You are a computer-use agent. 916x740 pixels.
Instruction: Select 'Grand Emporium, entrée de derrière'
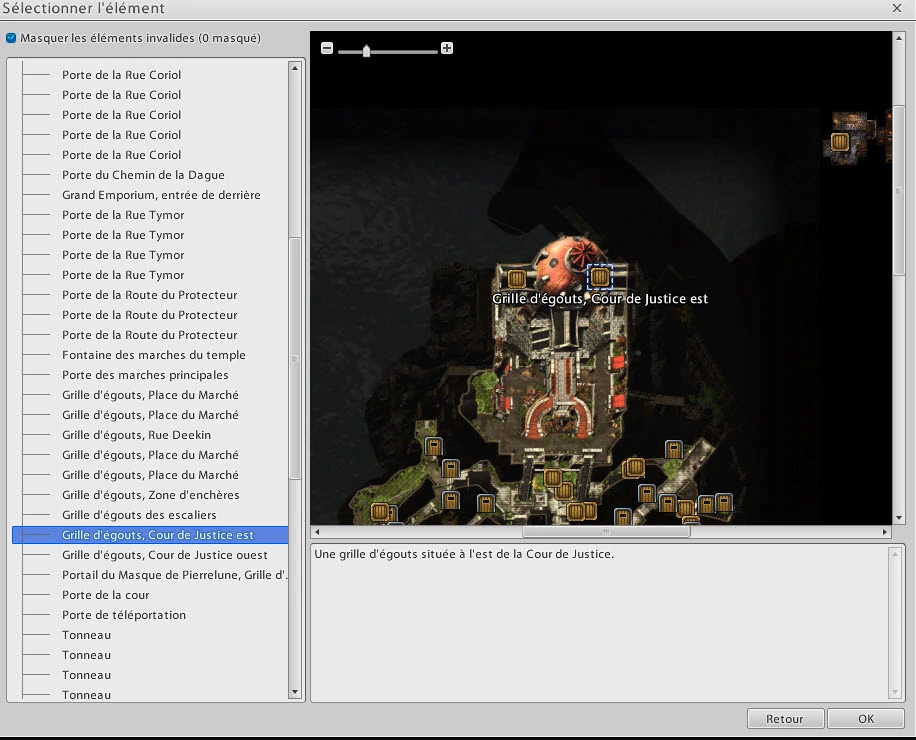(x=161, y=194)
